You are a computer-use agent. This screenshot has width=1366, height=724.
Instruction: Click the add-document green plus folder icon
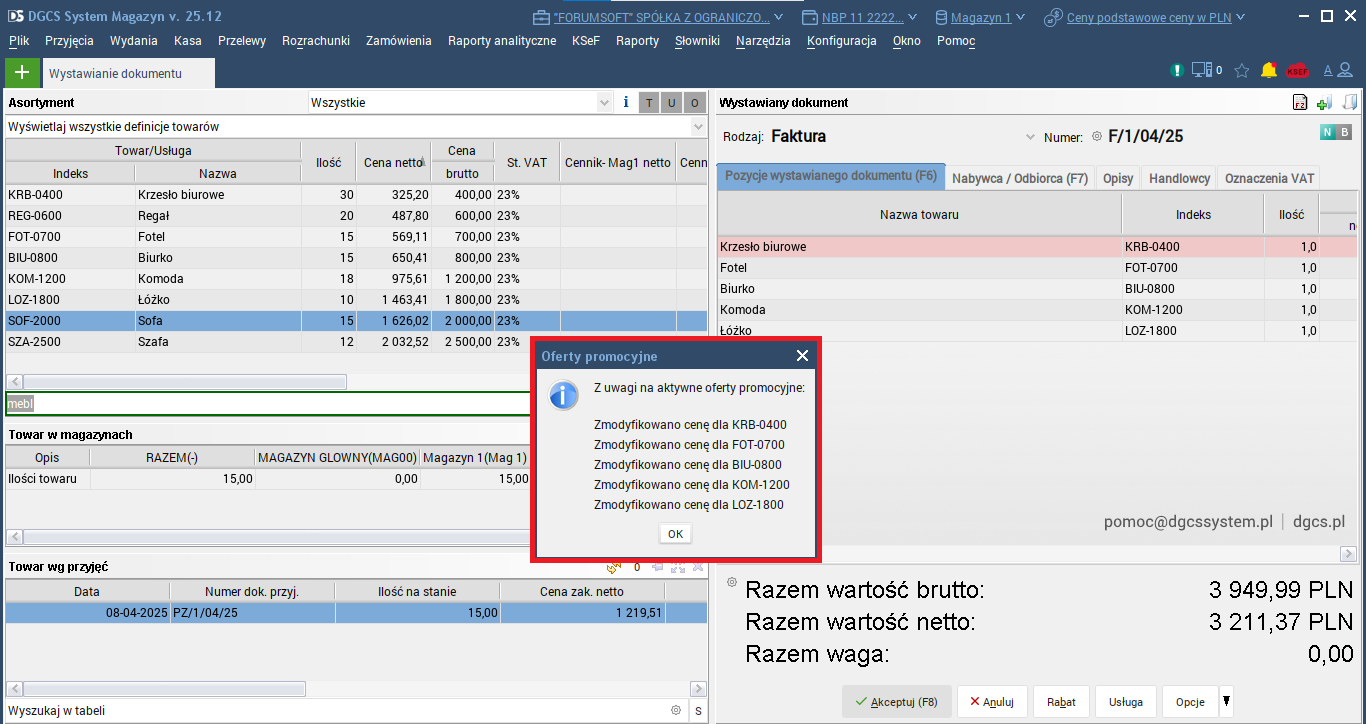(x=1324, y=103)
